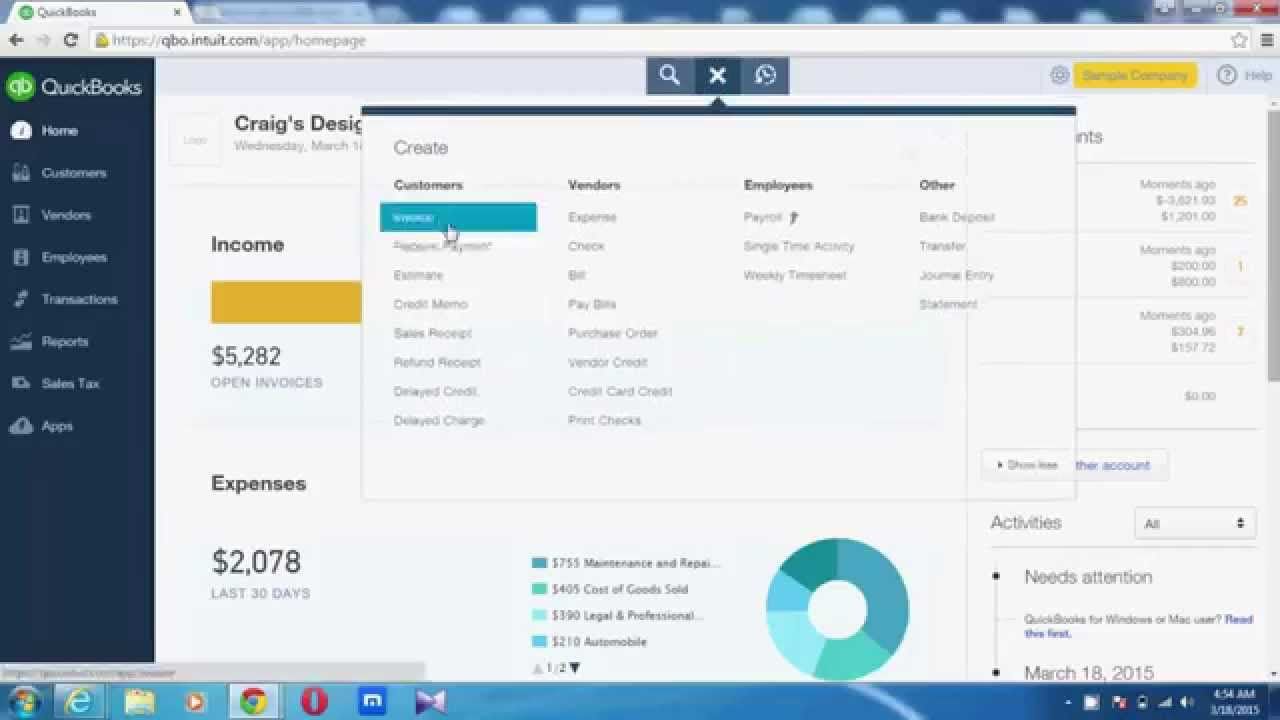The height and width of the screenshot is (720, 1280).
Task: Choose Refund Receipt under Customers
Action: pos(437,362)
